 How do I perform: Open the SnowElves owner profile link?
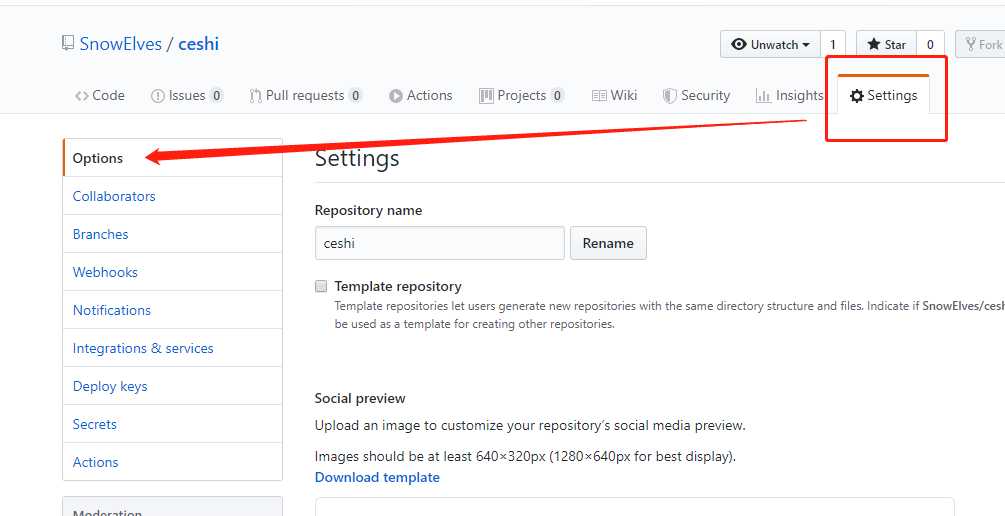click(120, 44)
